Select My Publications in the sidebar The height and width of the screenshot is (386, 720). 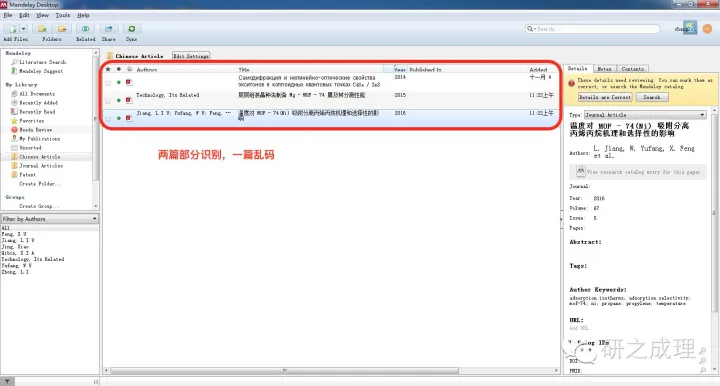point(35,139)
